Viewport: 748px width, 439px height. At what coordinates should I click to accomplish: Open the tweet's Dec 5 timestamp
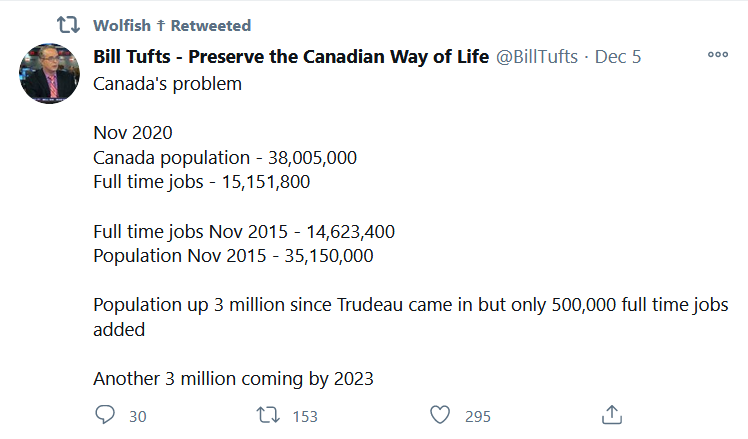tap(618, 57)
